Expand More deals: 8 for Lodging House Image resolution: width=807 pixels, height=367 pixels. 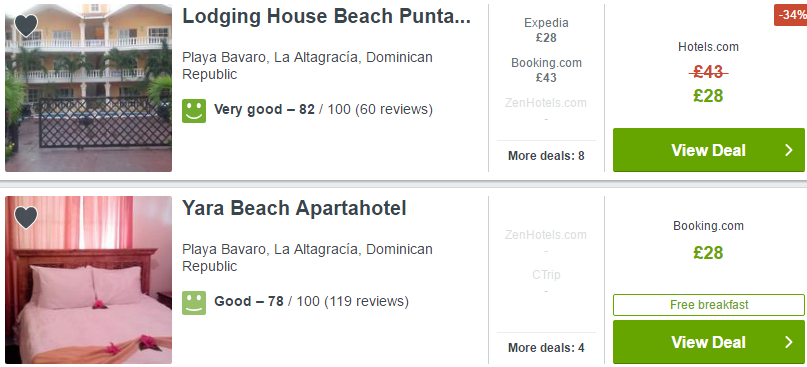pos(546,156)
